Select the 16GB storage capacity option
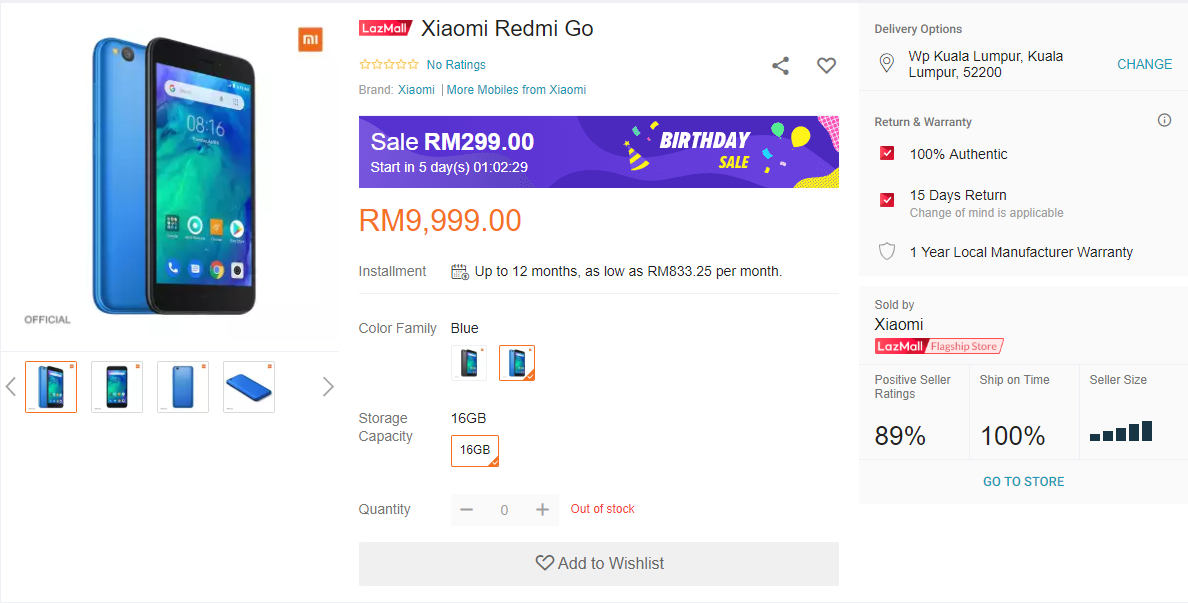The height and width of the screenshot is (603, 1188). pyautogui.click(x=475, y=451)
